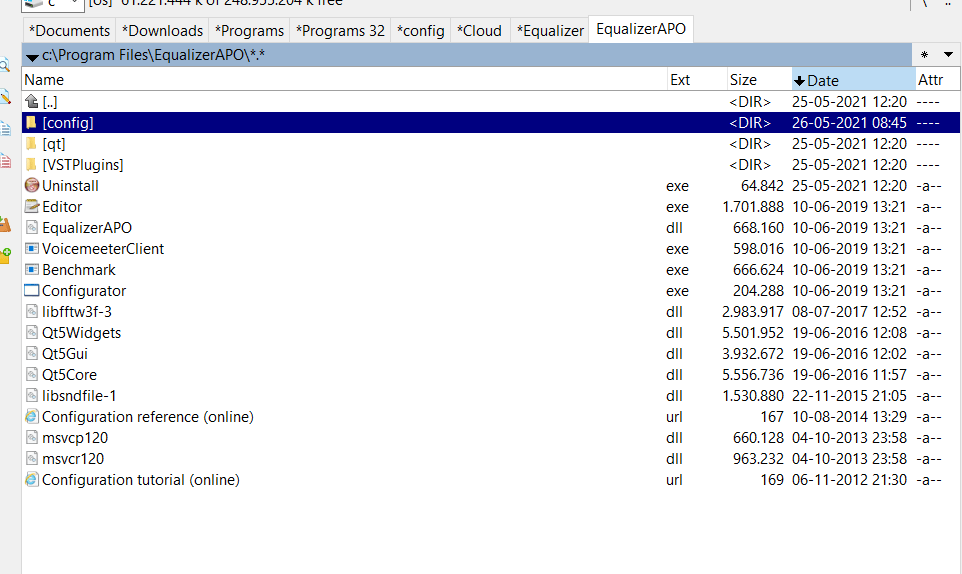
Task: Click the Configuration tutorial url icon
Action: pyautogui.click(x=32, y=480)
